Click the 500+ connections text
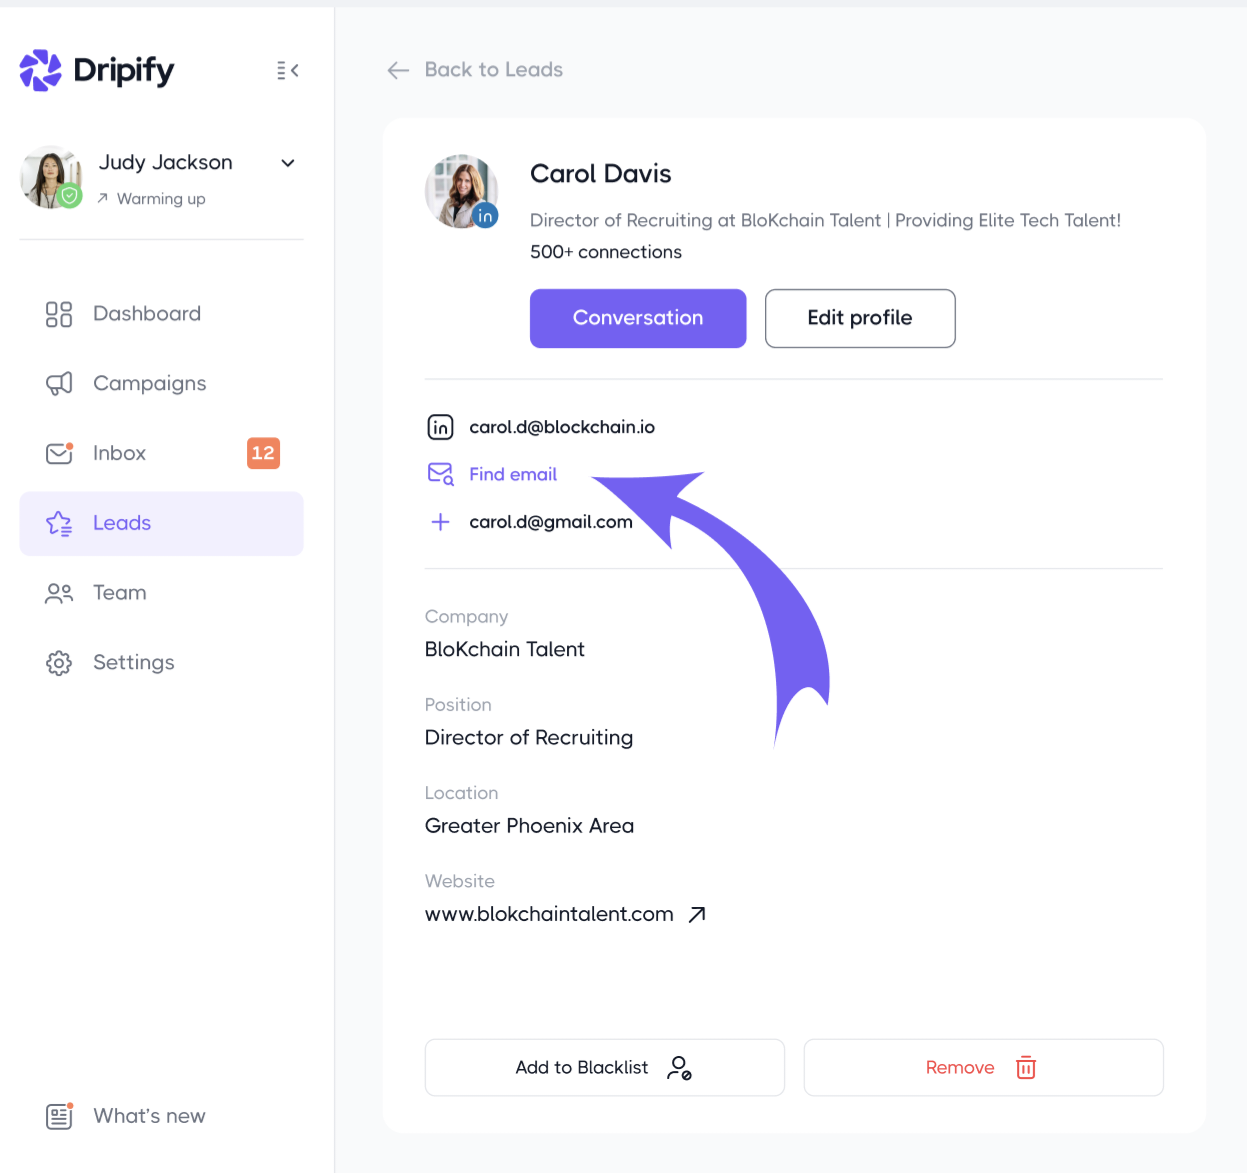Screen dimensions: 1247x1173 (x=606, y=252)
